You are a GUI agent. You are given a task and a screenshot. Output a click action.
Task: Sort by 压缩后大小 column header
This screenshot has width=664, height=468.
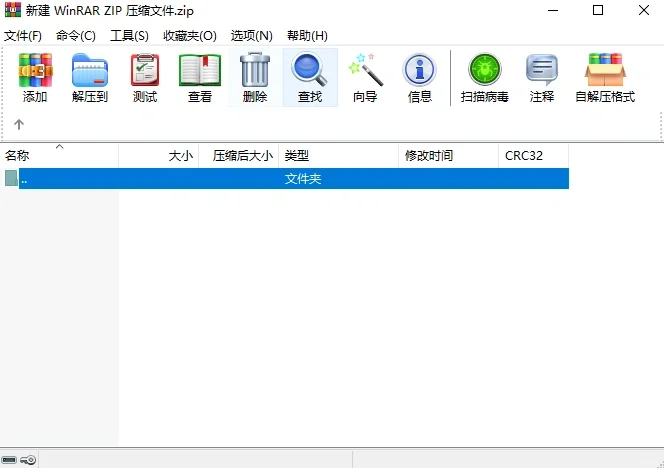tap(239, 155)
